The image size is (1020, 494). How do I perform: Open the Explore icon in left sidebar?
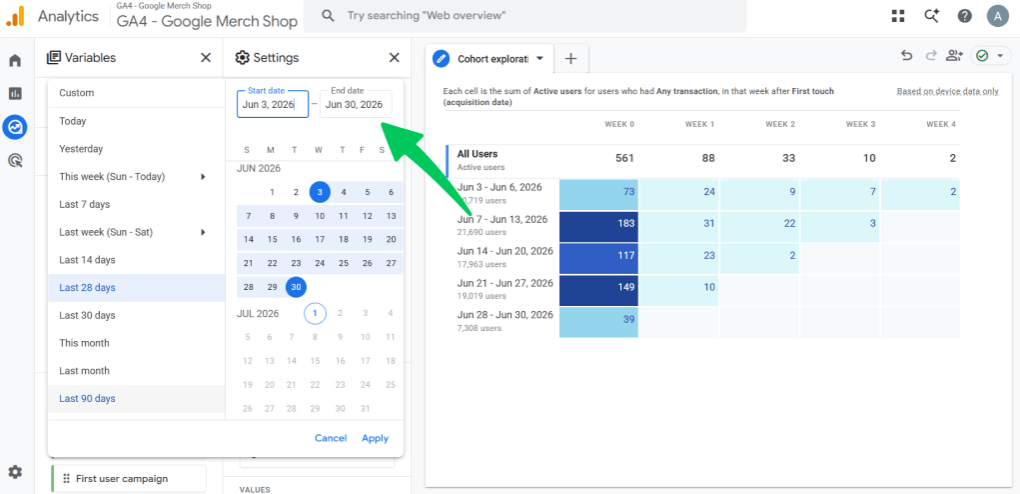(14, 128)
